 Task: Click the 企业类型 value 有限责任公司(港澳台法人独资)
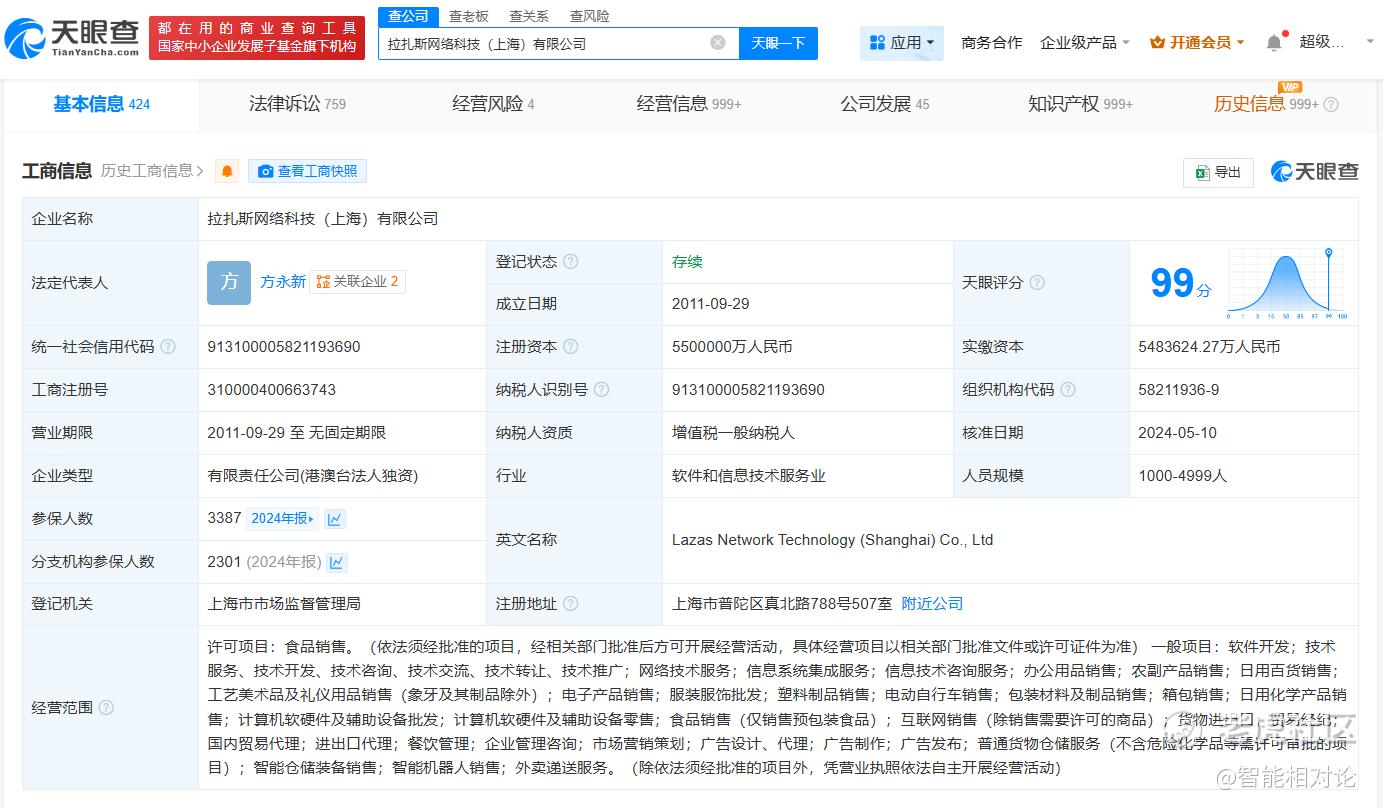(x=312, y=476)
